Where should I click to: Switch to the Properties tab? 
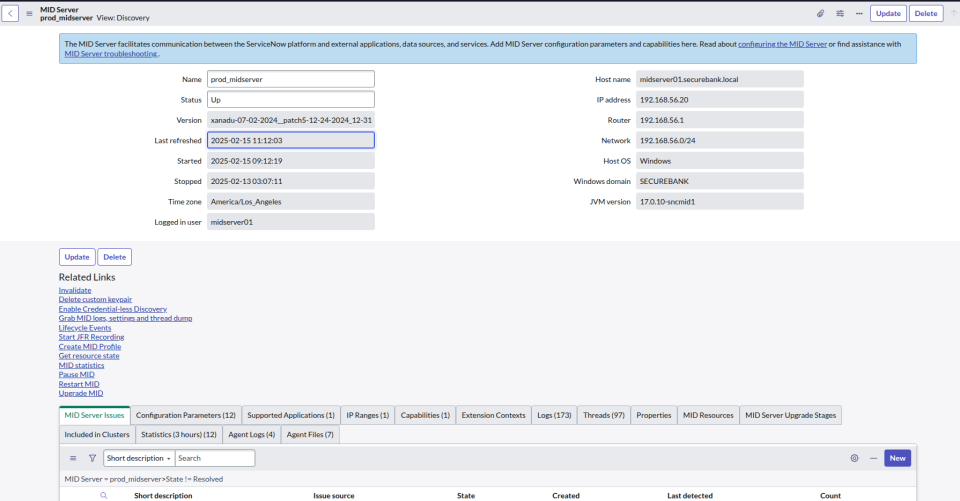[653, 415]
